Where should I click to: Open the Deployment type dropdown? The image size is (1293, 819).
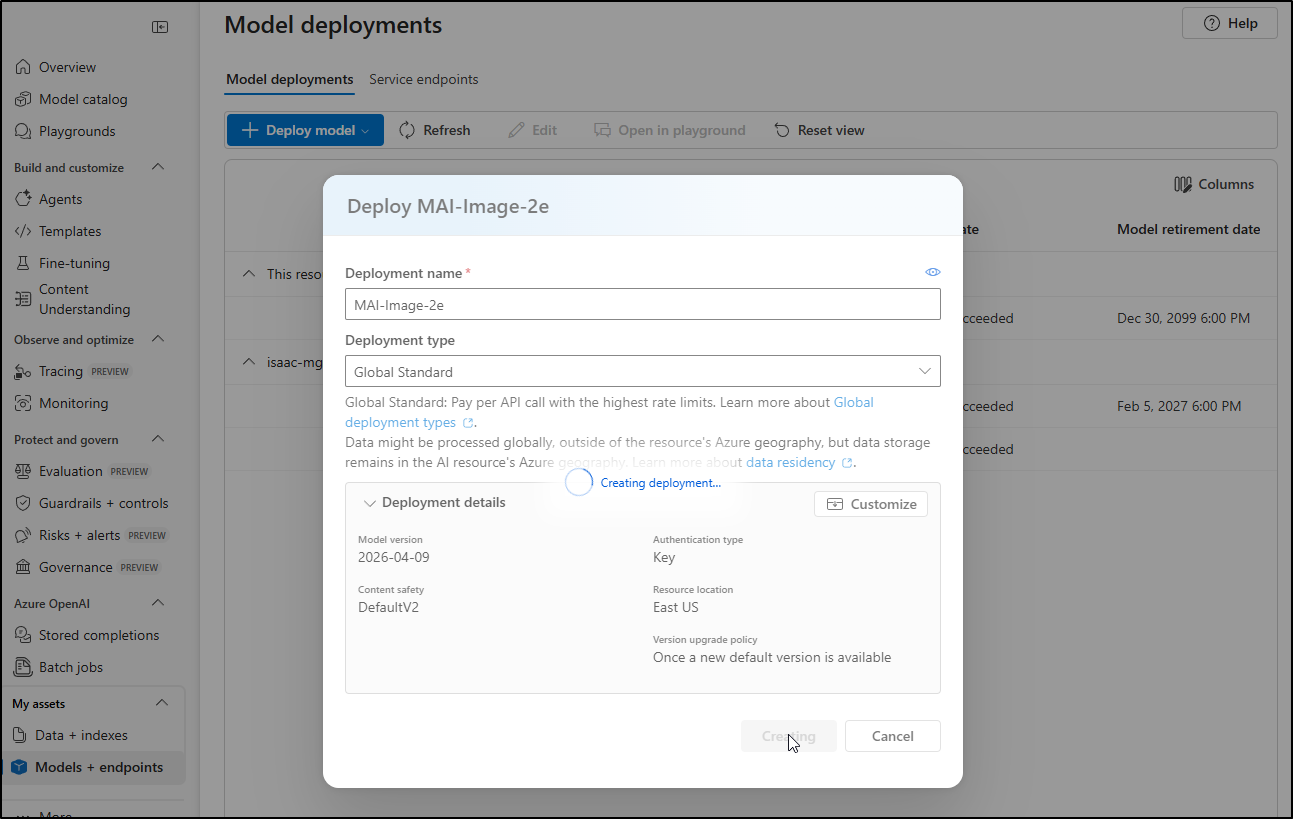point(642,371)
